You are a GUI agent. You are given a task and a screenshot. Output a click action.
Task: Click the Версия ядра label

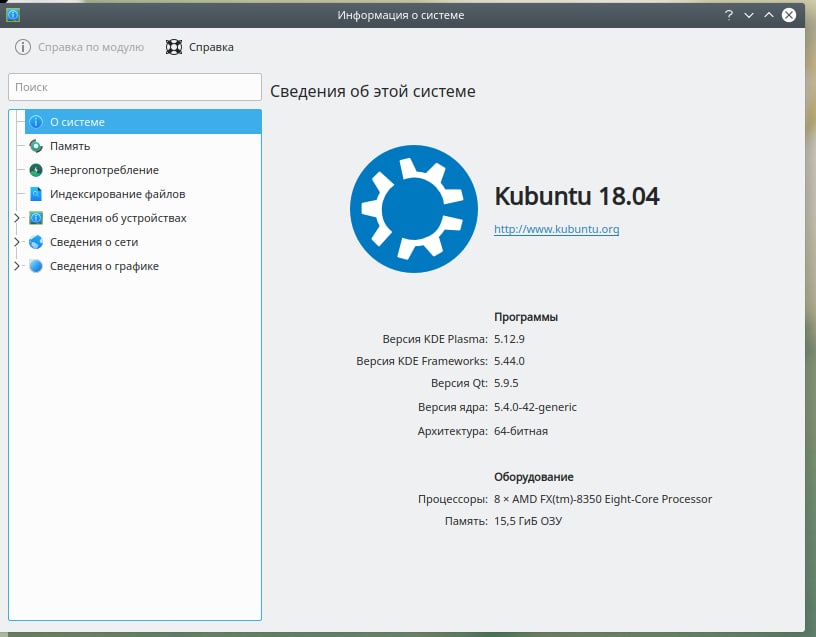453,407
